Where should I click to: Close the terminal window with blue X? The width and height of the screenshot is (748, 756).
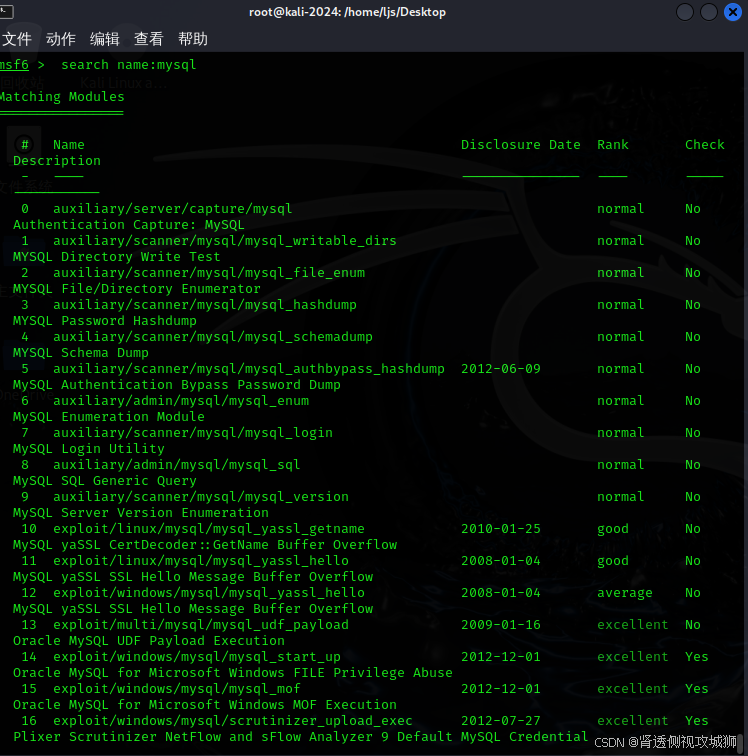[733, 12]
